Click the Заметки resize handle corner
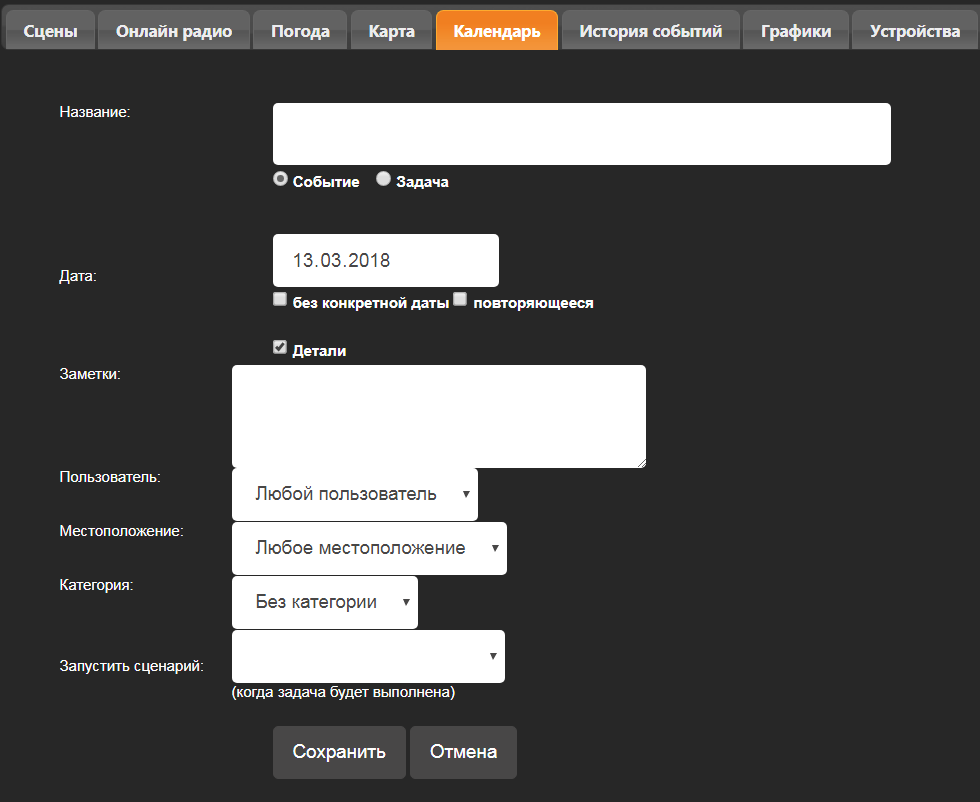Image resolution: width=980 pixels, height=802 pixels. pyautogui.click(x=642, y=464)
